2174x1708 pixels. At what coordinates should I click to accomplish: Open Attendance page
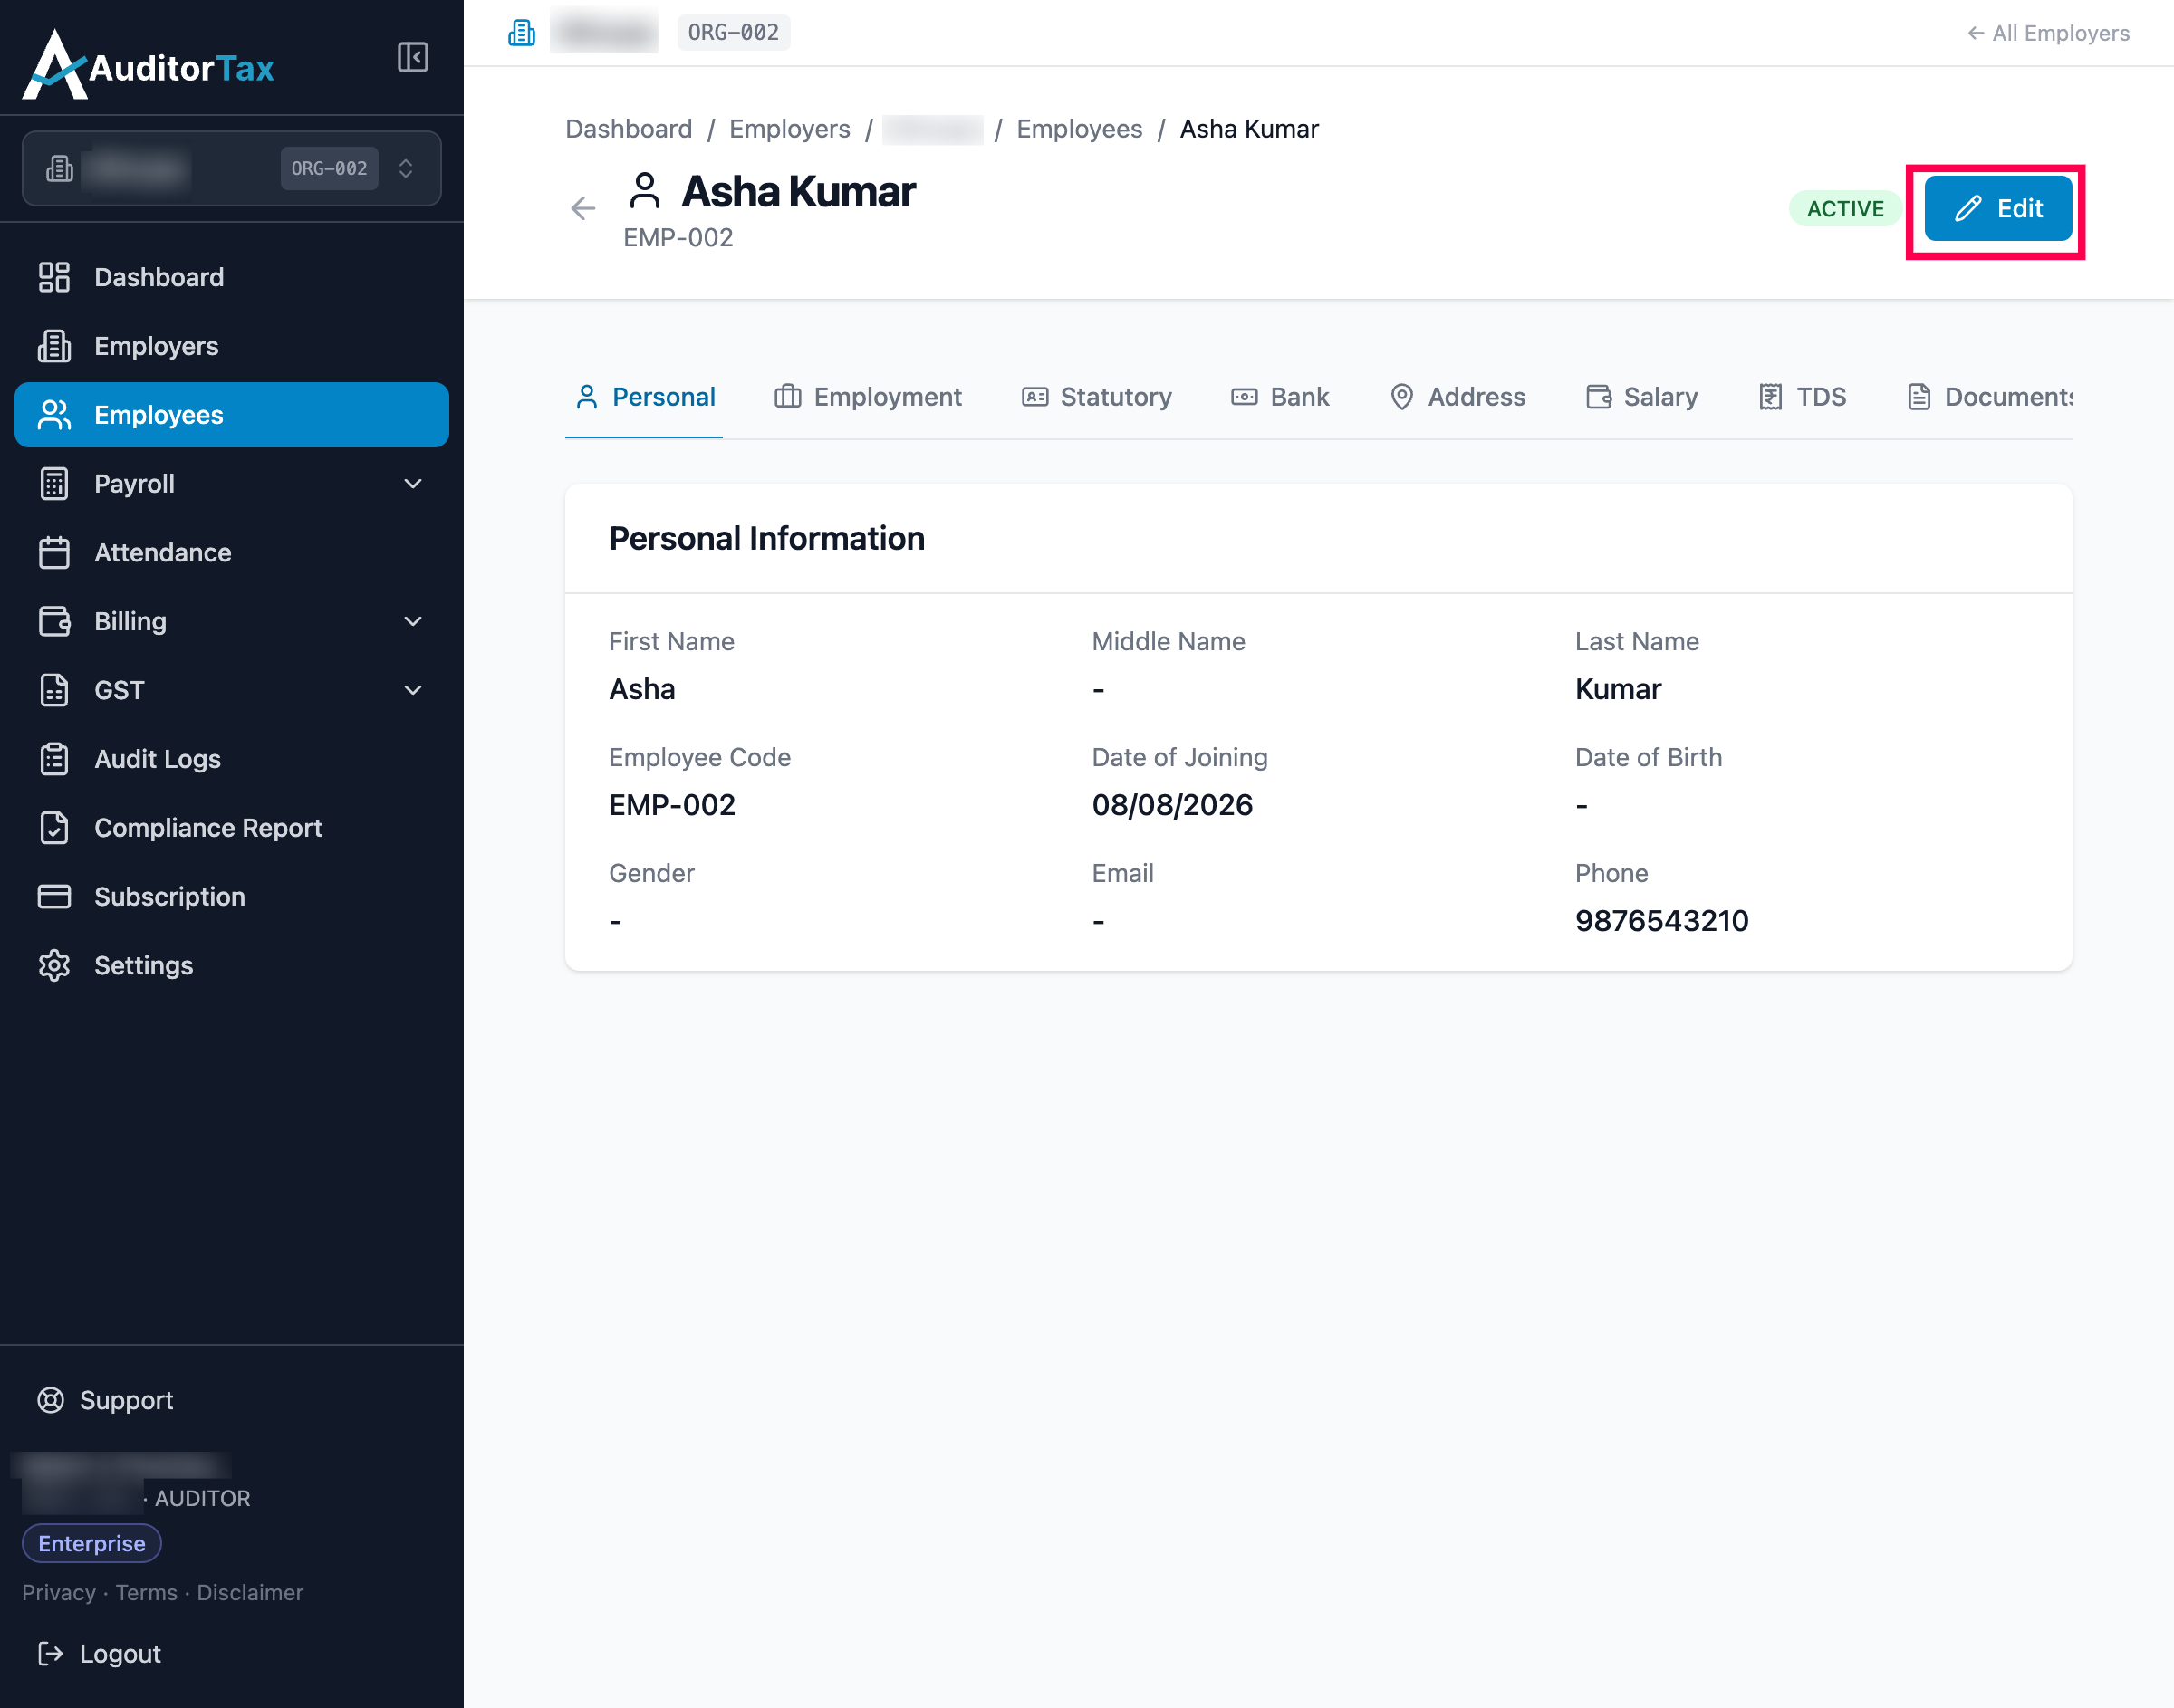coord(231,553)
